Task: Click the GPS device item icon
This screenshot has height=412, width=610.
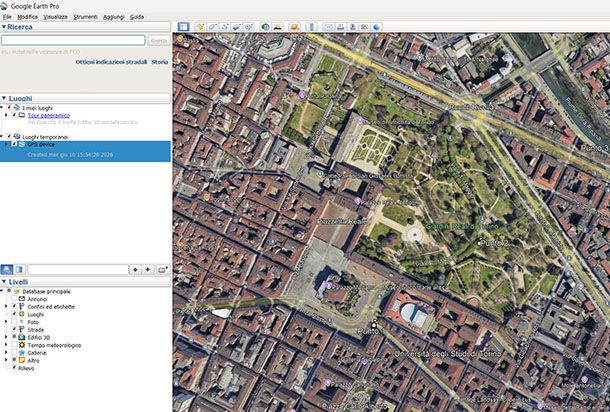Action: click(22, 144)
